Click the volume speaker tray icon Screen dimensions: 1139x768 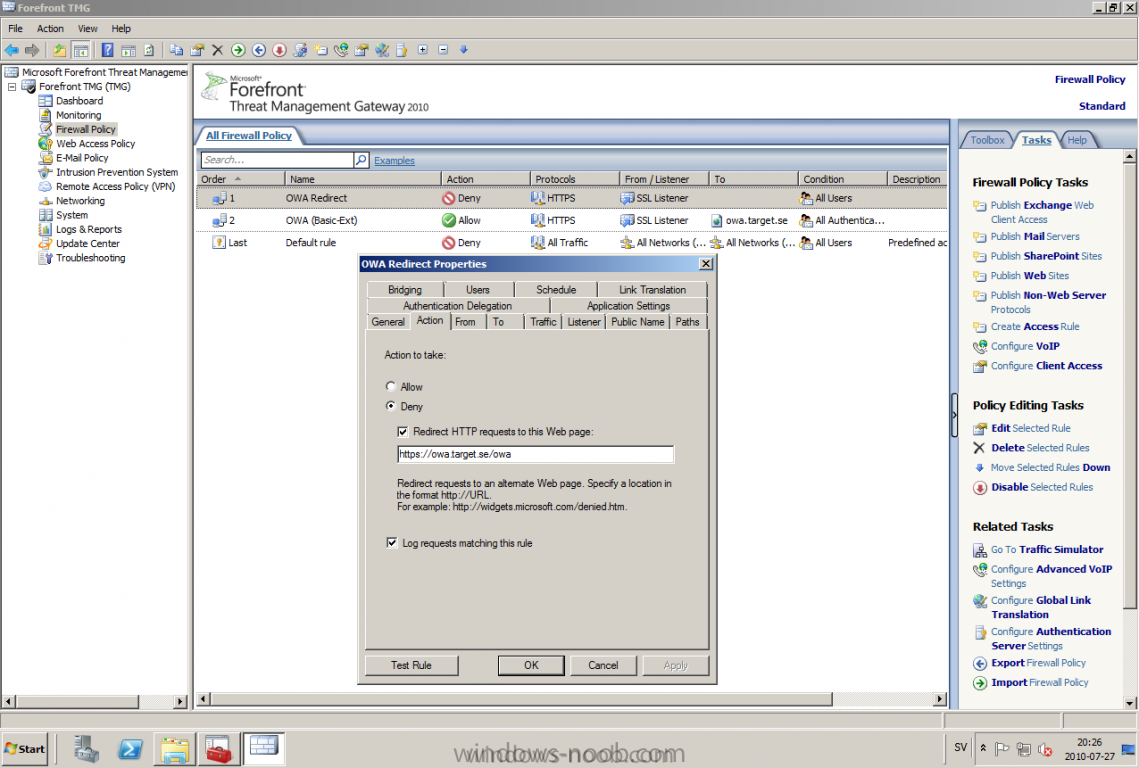click(1045, 749)
